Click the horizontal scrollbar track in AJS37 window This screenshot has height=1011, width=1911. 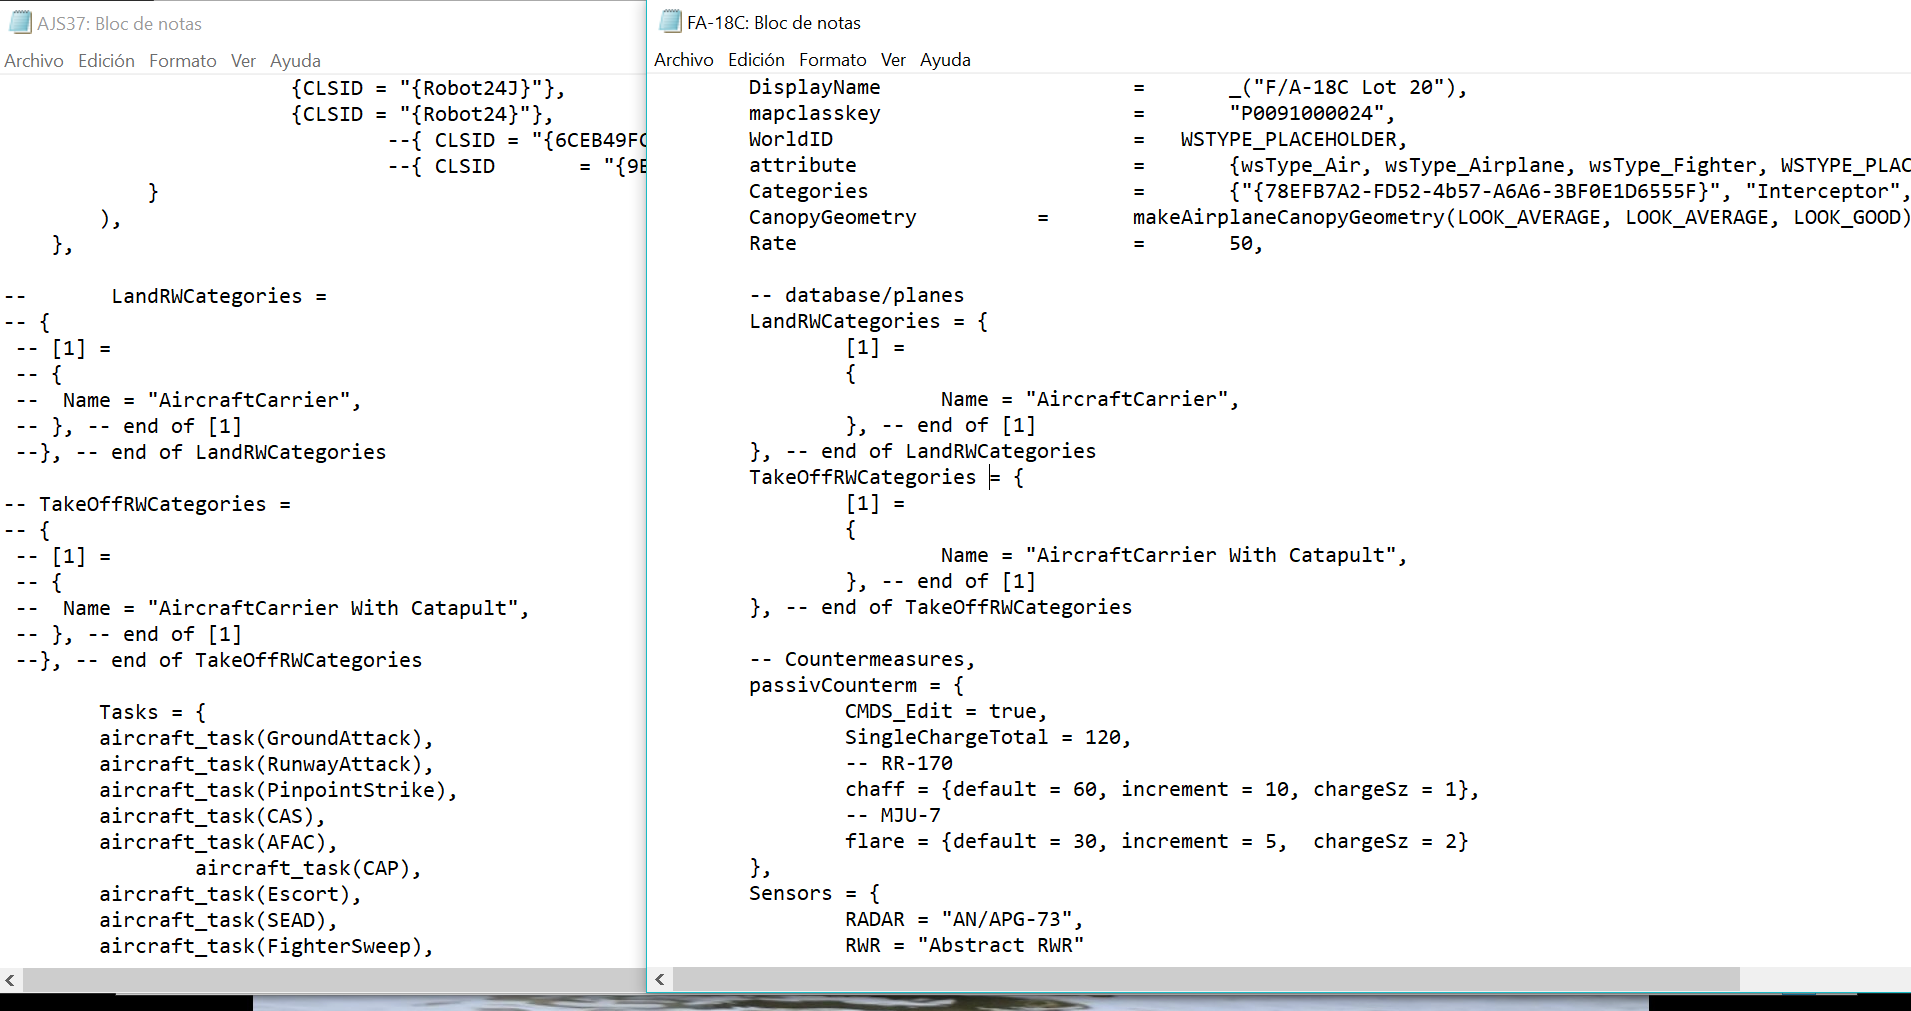pos(334,980)
